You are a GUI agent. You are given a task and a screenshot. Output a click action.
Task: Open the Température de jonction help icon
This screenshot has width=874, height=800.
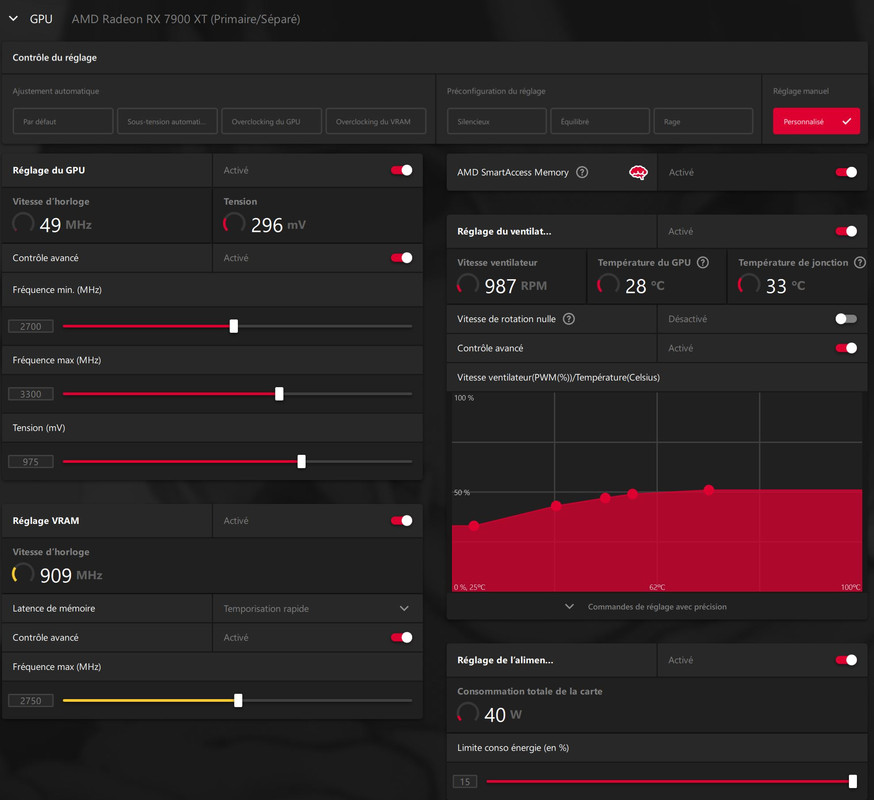[860, 263]
